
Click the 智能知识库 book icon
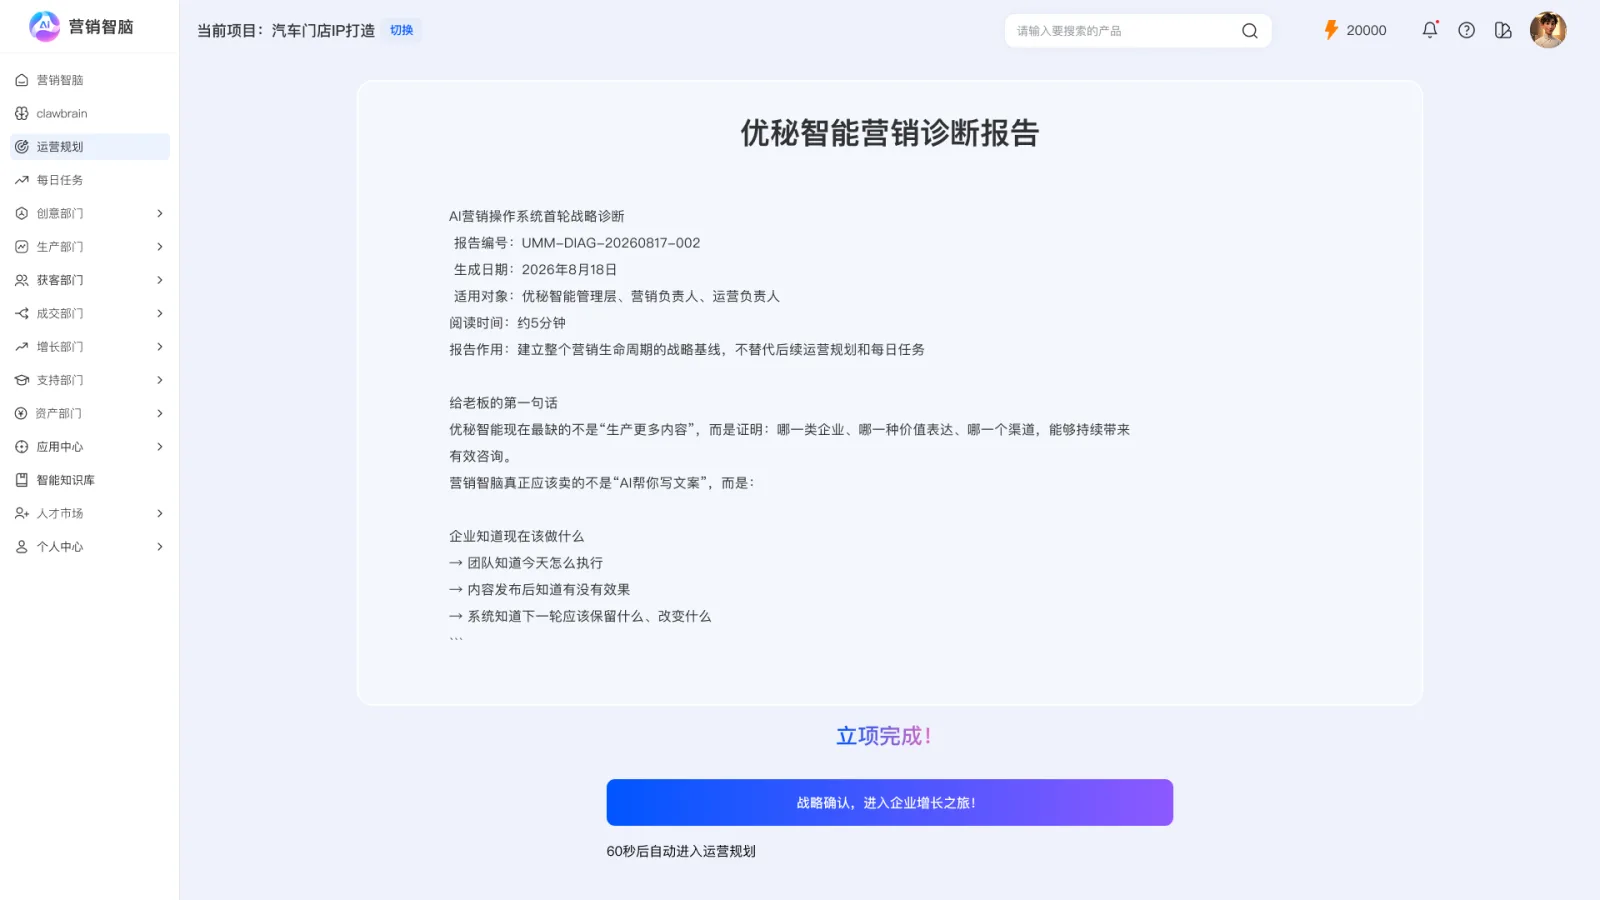coord(22,480)
